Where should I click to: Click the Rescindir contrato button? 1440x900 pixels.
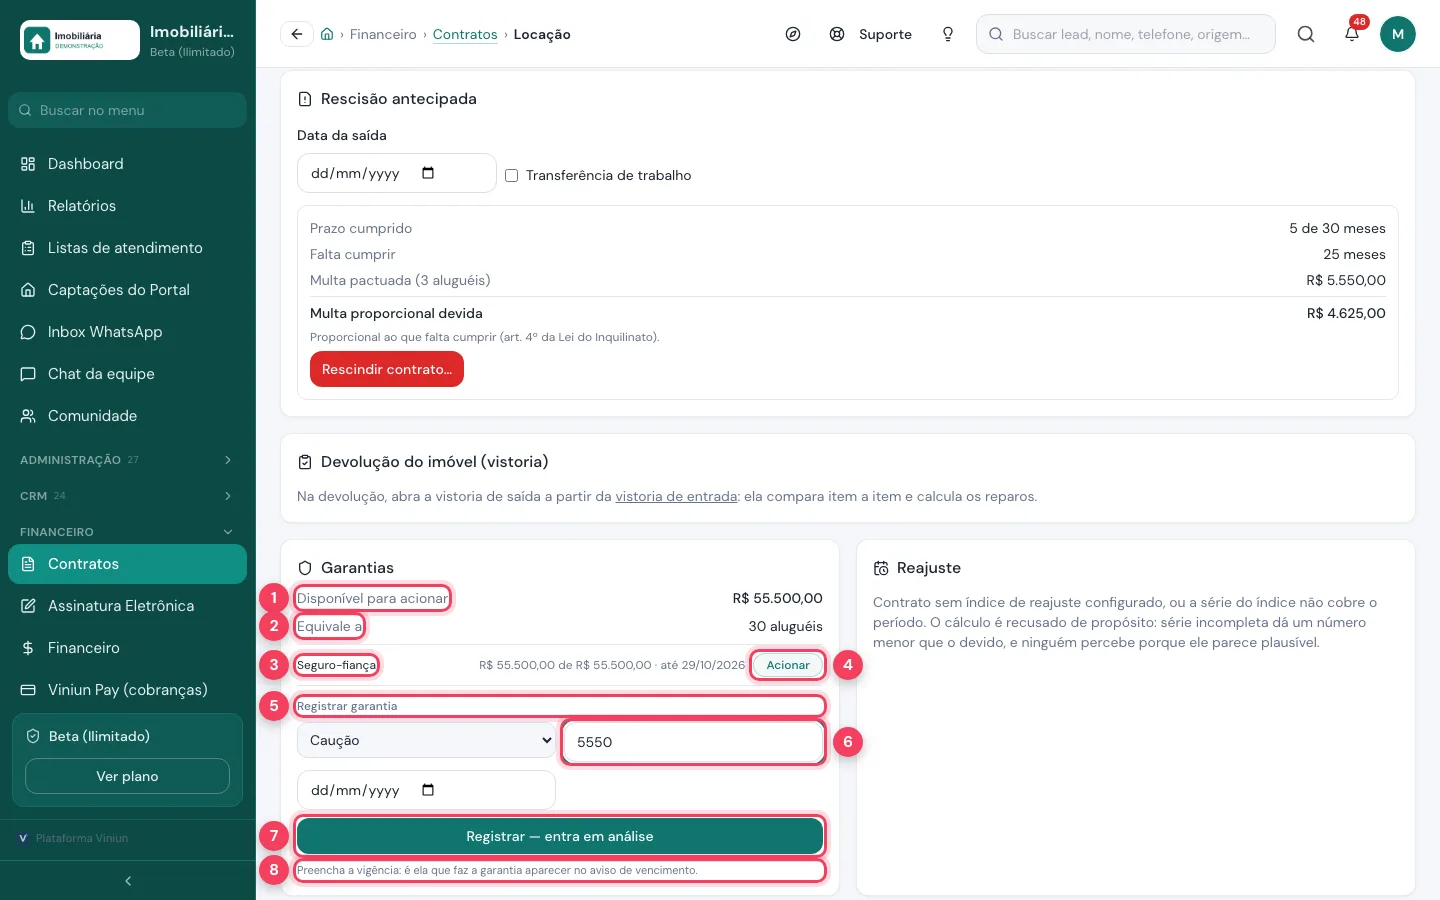[x=387, y=369]
